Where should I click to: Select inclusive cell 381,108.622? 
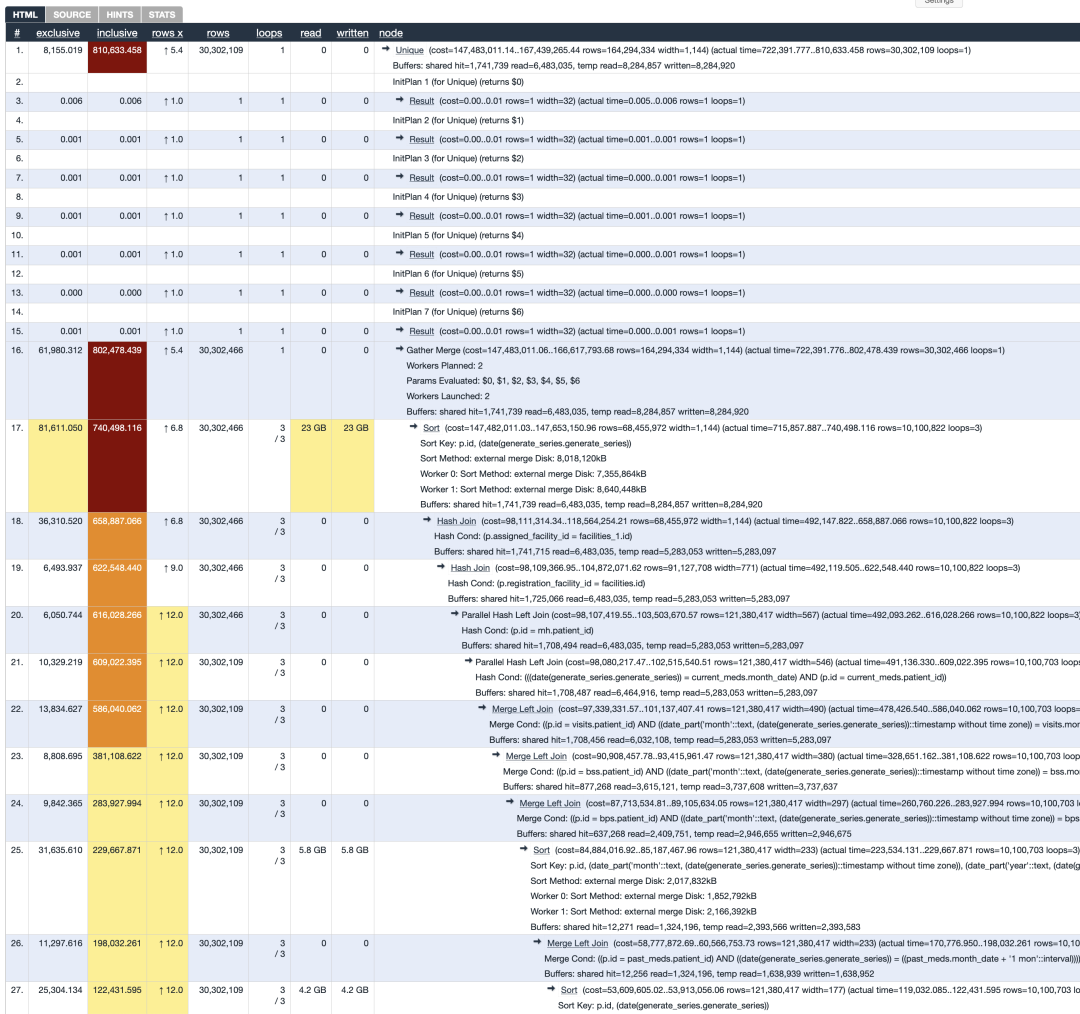(x=117, y=771)
